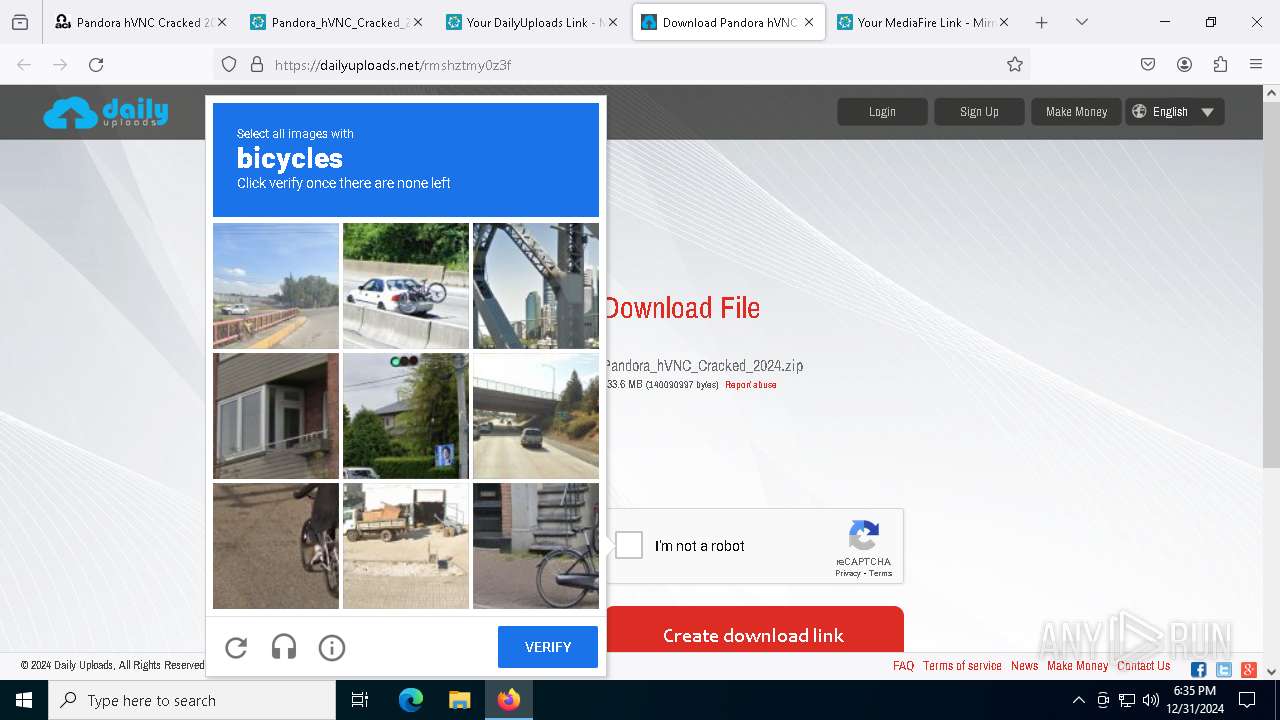This screenshot has width=1280, height=720.
Task: Open File Explorer from taskbar
Action: pyautogui.click(x=459, y=700)
